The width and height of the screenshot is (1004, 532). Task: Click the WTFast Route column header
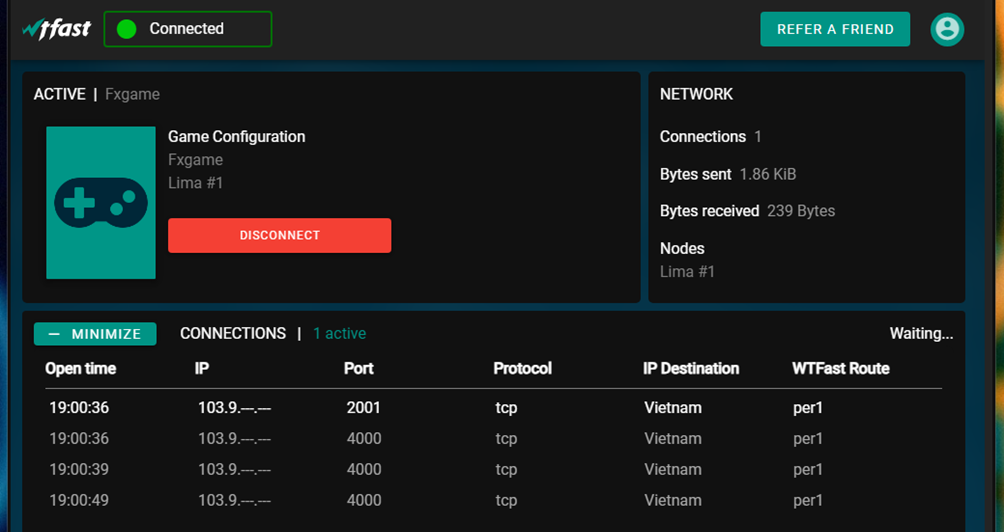[x=840, y=369]
